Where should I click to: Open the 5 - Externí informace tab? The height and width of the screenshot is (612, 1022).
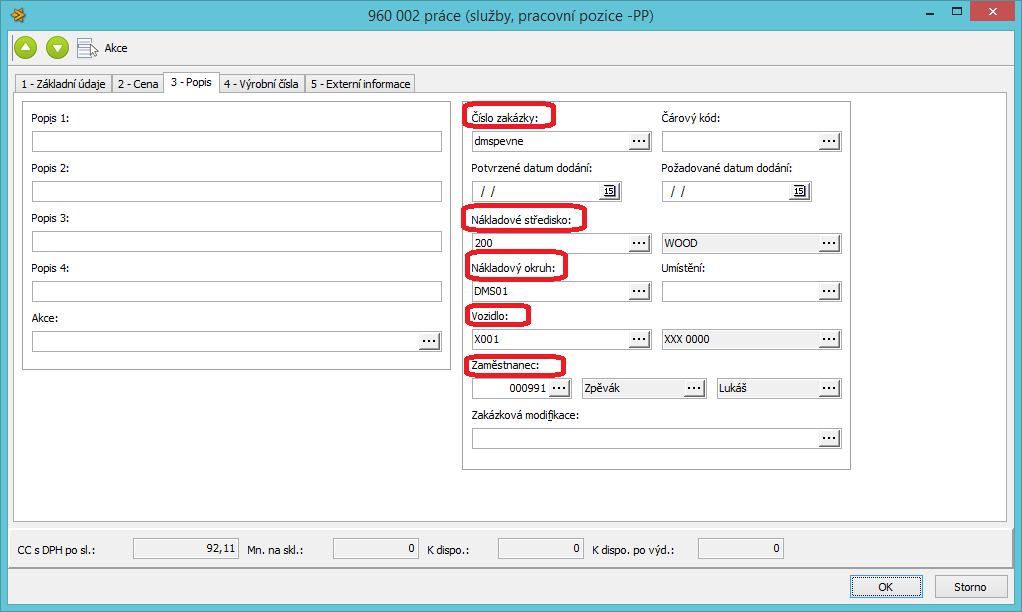pyautogui.click(x=360, y=84)
